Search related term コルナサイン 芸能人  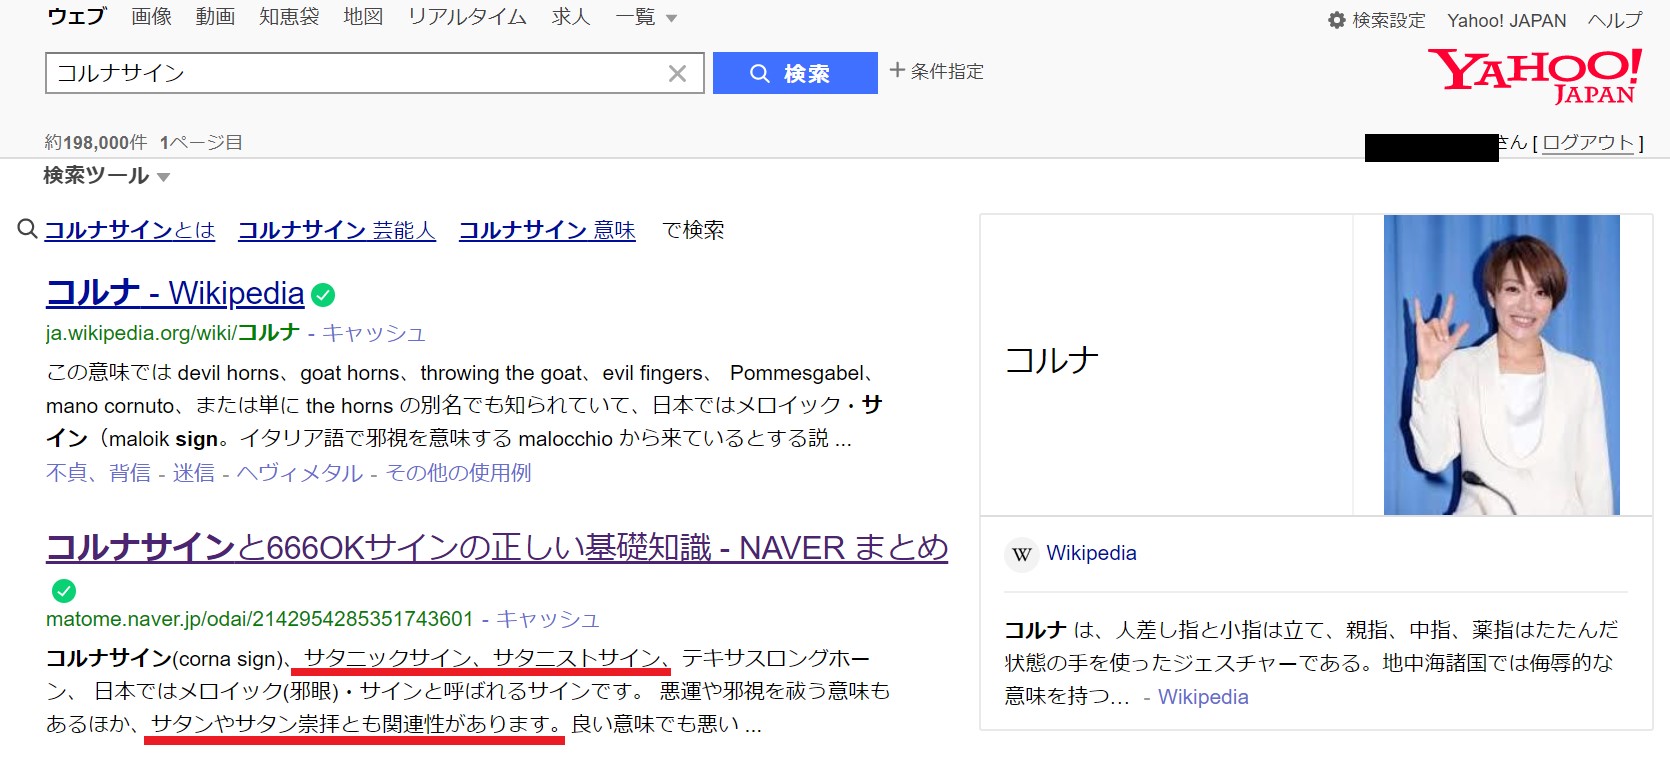tap(337, 230)
